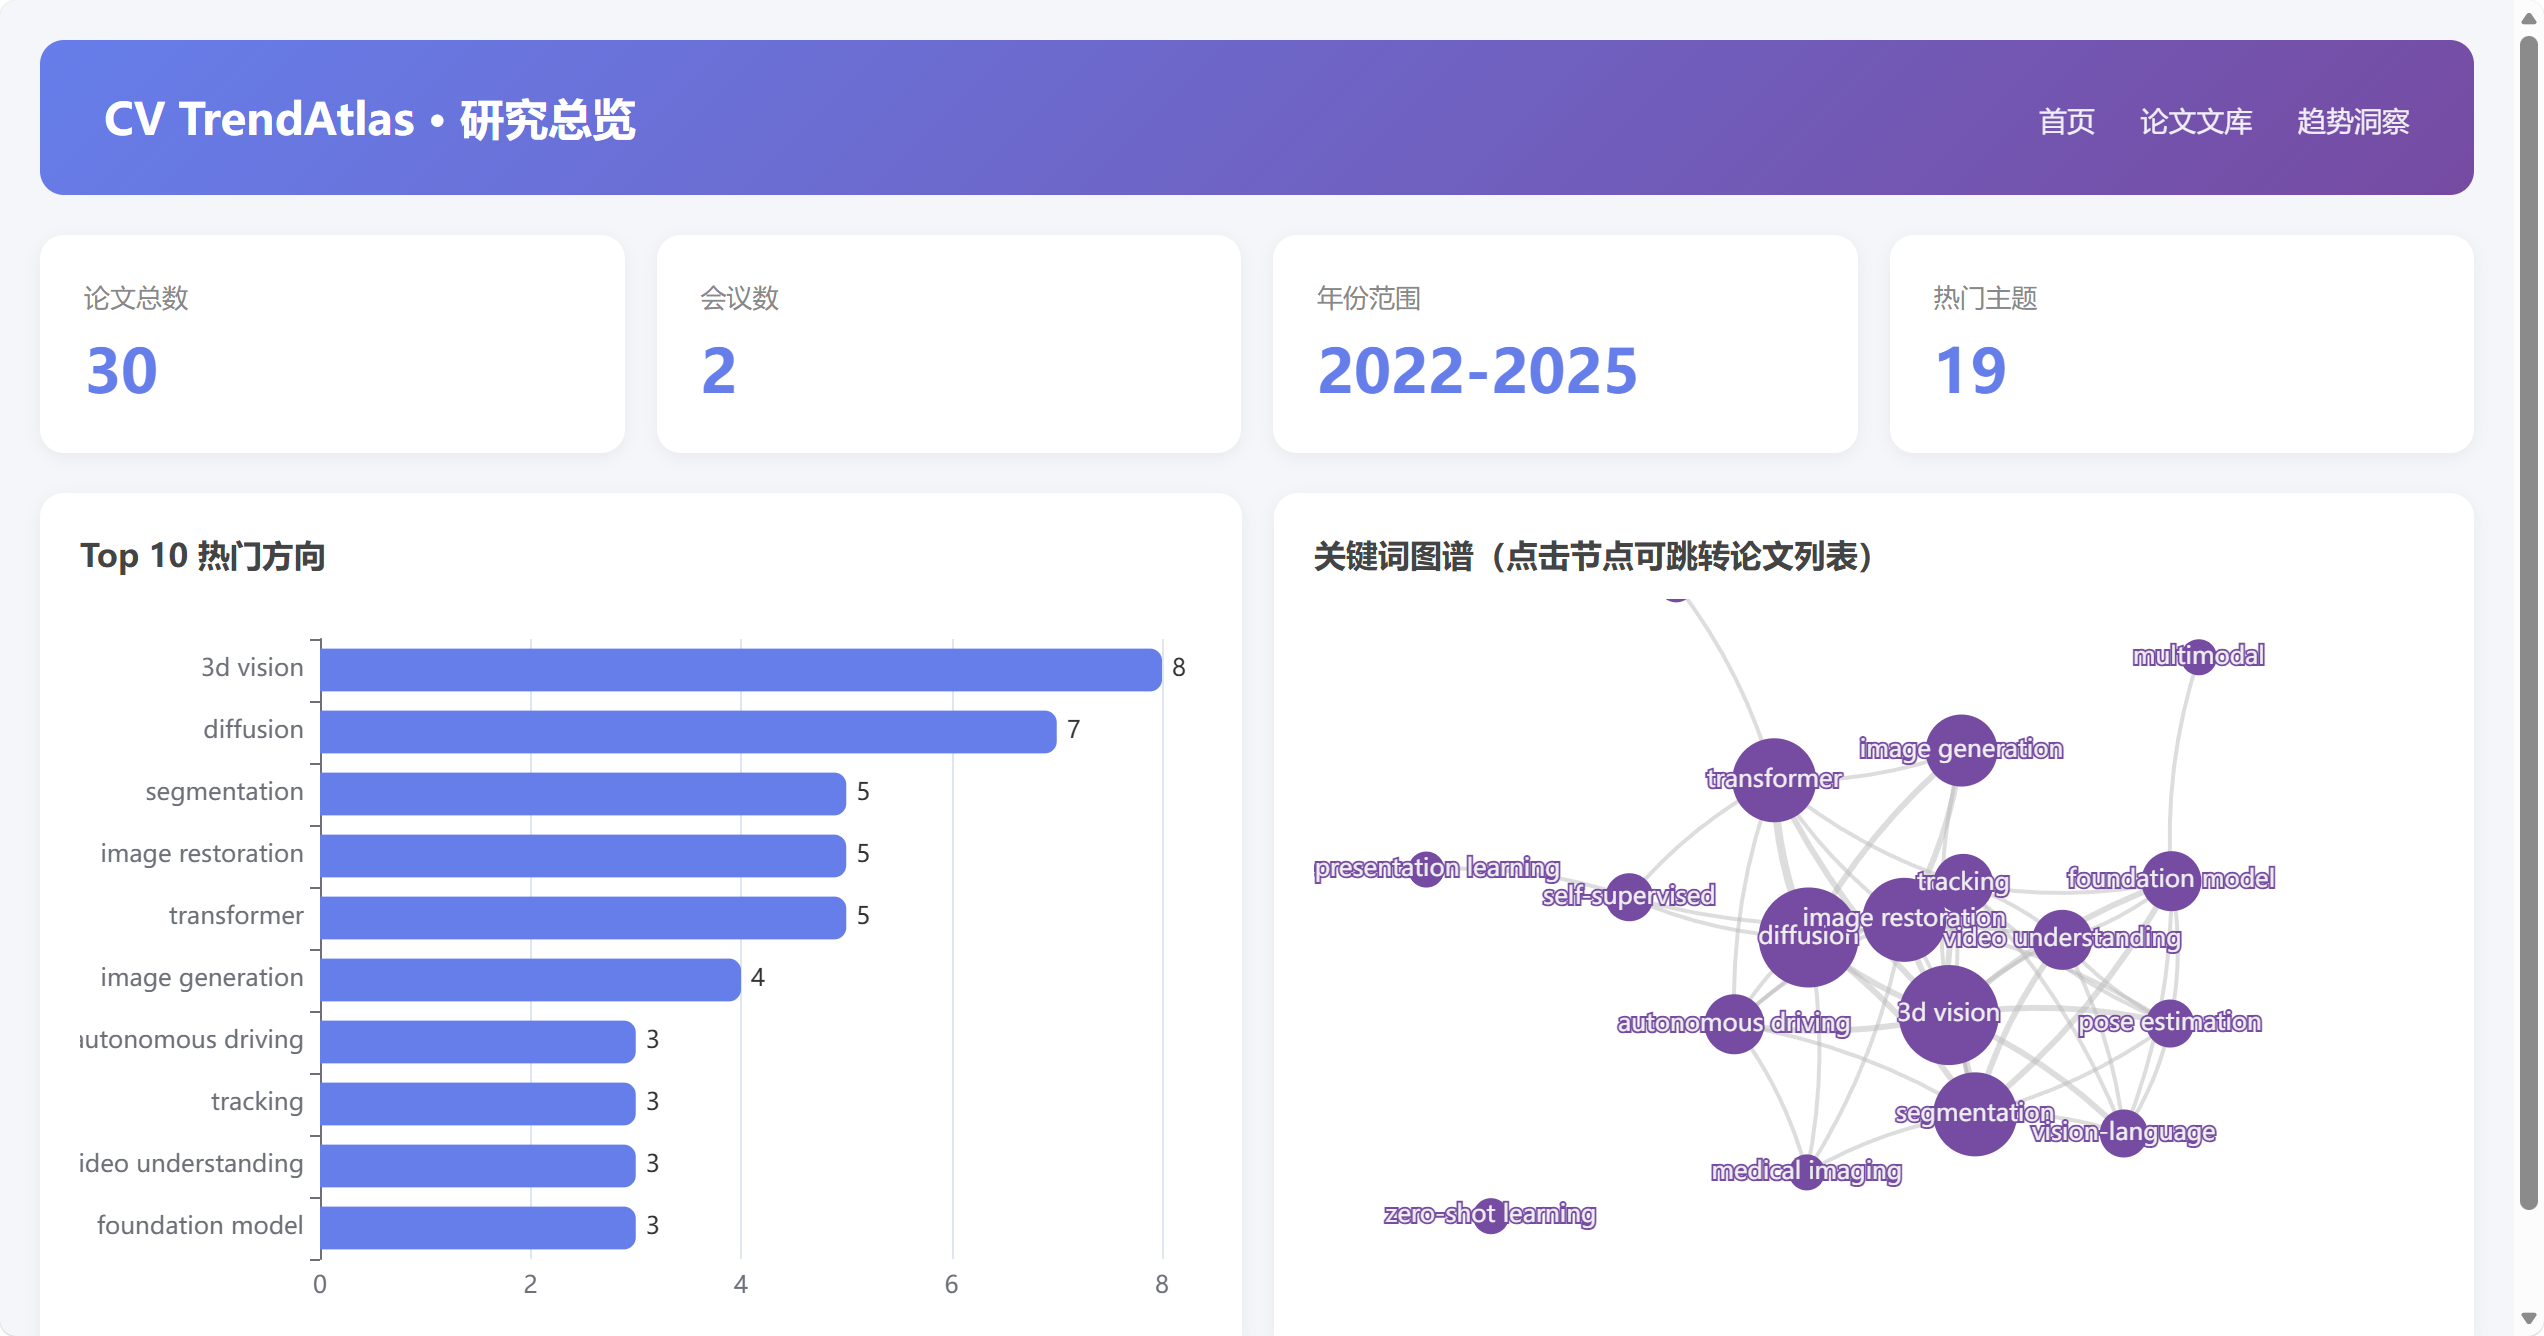This screenshot has height=1336, width=2544.
Task: Click the pose estimation graph node
Action: [2170, 1023]
